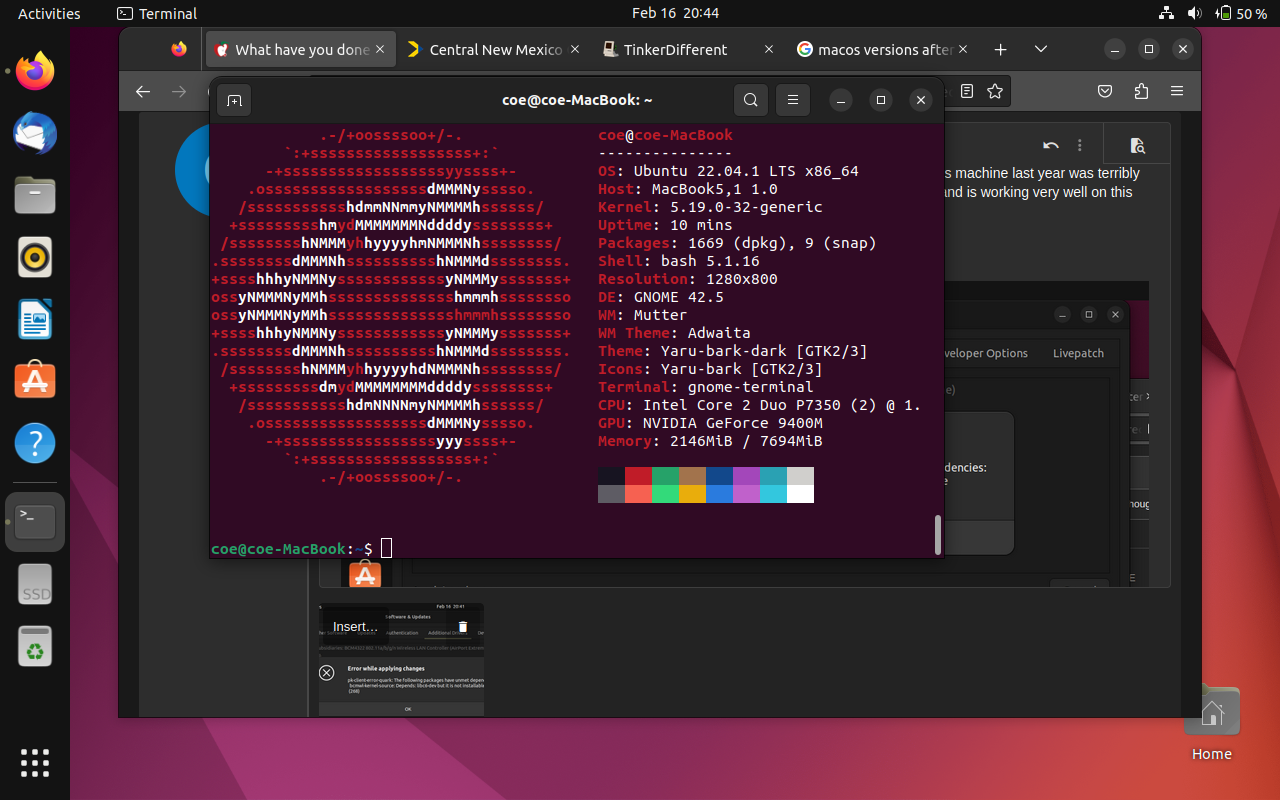Switch to the TinkerDifferent tab
This screenshot has height=800, width=1280.
point(675,49)
